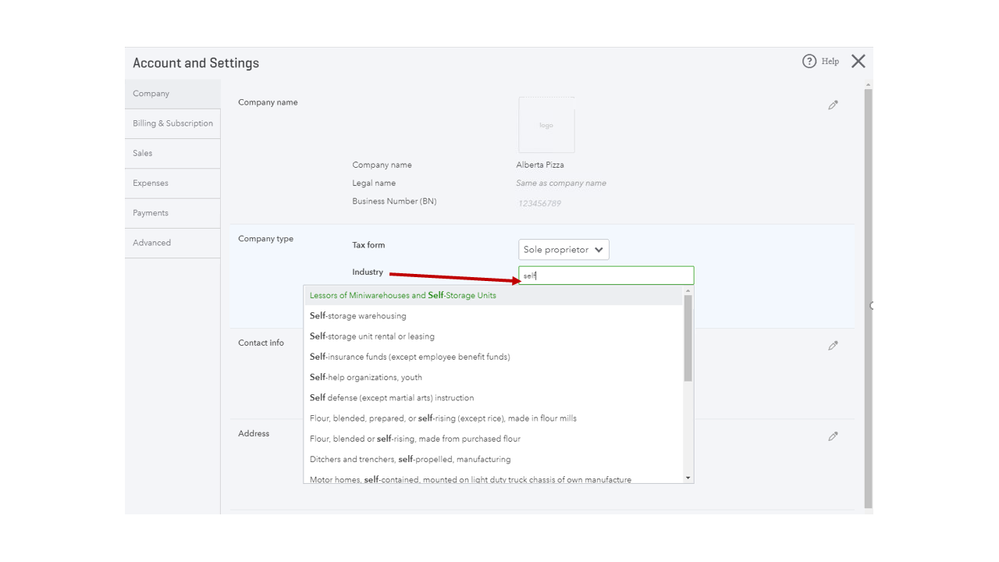Screen dimensions: 999x562
Task: Choose Lessors of Miniwarehouses and Self-Storage Units
Action: coord(403,296)
